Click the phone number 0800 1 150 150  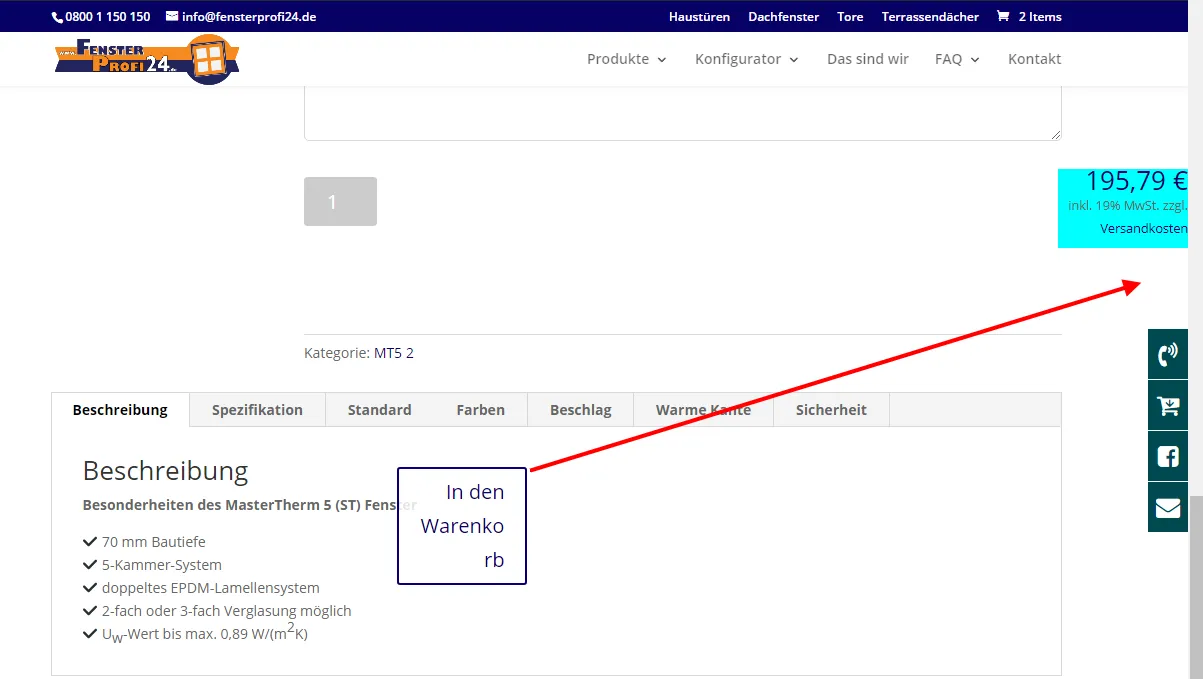click(x=102, y=16)
